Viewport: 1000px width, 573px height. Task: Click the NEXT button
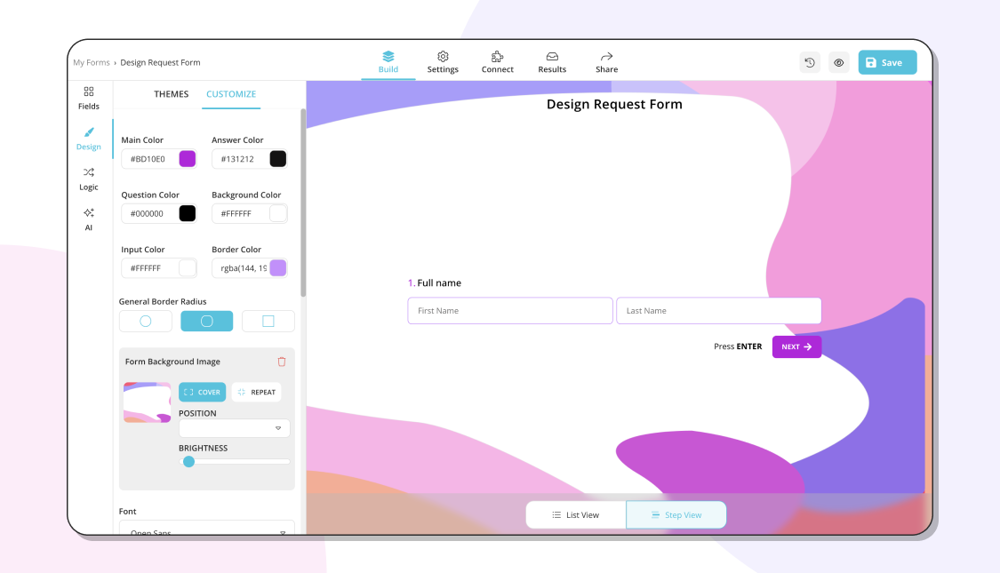click(x=797, y=346)
